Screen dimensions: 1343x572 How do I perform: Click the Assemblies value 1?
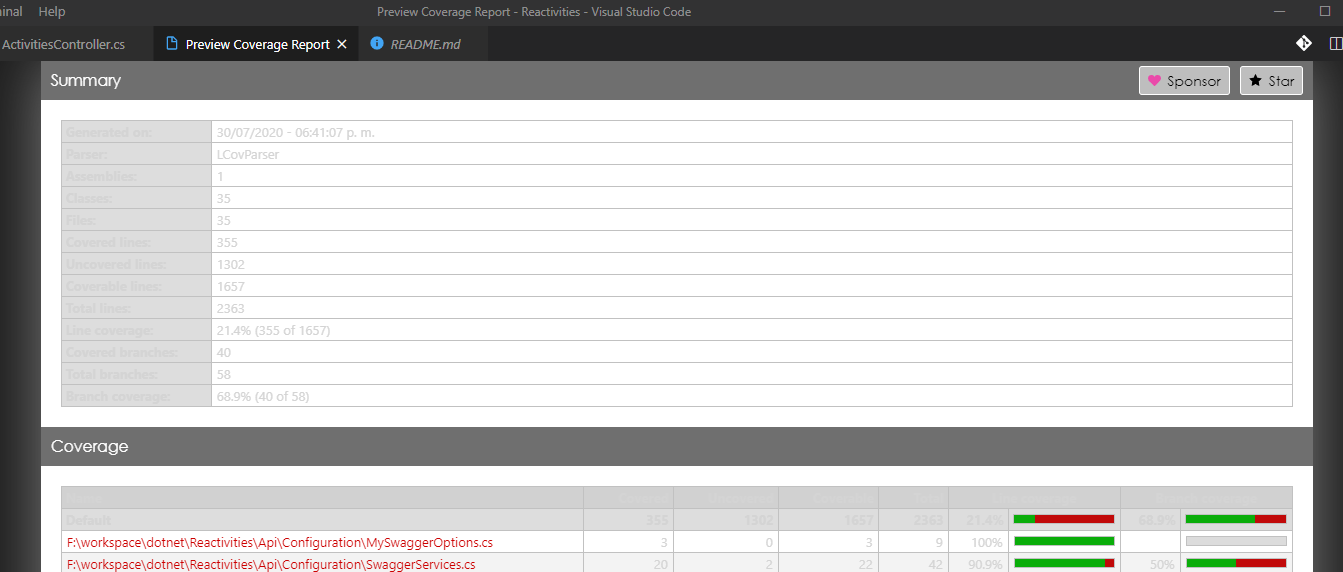[x=220, y=176]
